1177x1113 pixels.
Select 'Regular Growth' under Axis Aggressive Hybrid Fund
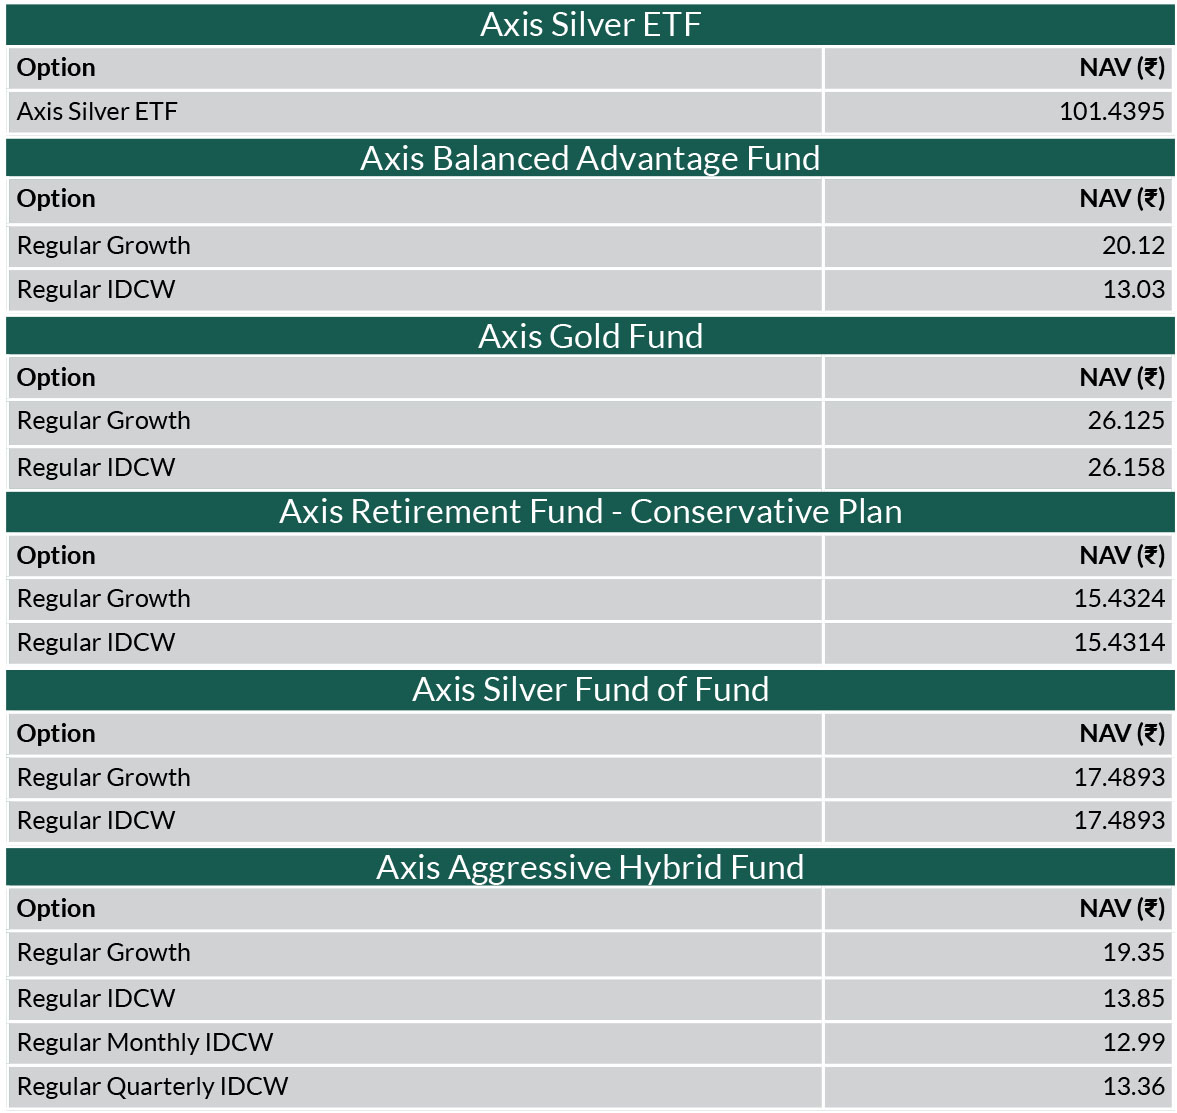[x=104, y=952]
